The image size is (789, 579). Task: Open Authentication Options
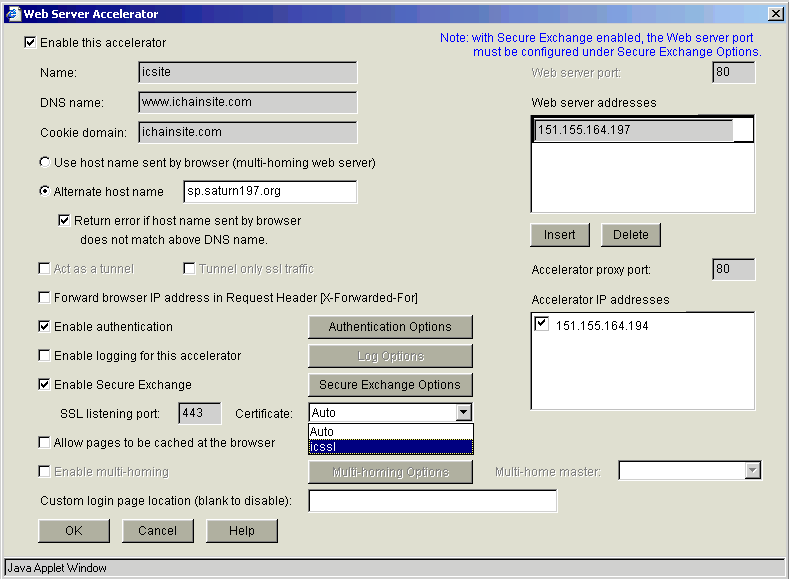390,326
